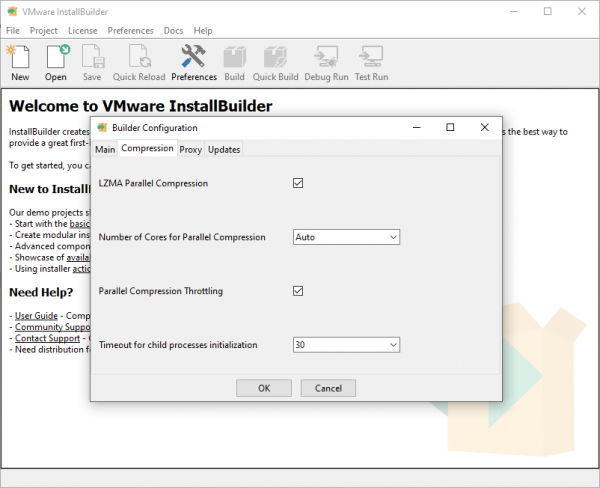
Task: Click the 'Need Help?' heading
Action: tap(41, 292)
